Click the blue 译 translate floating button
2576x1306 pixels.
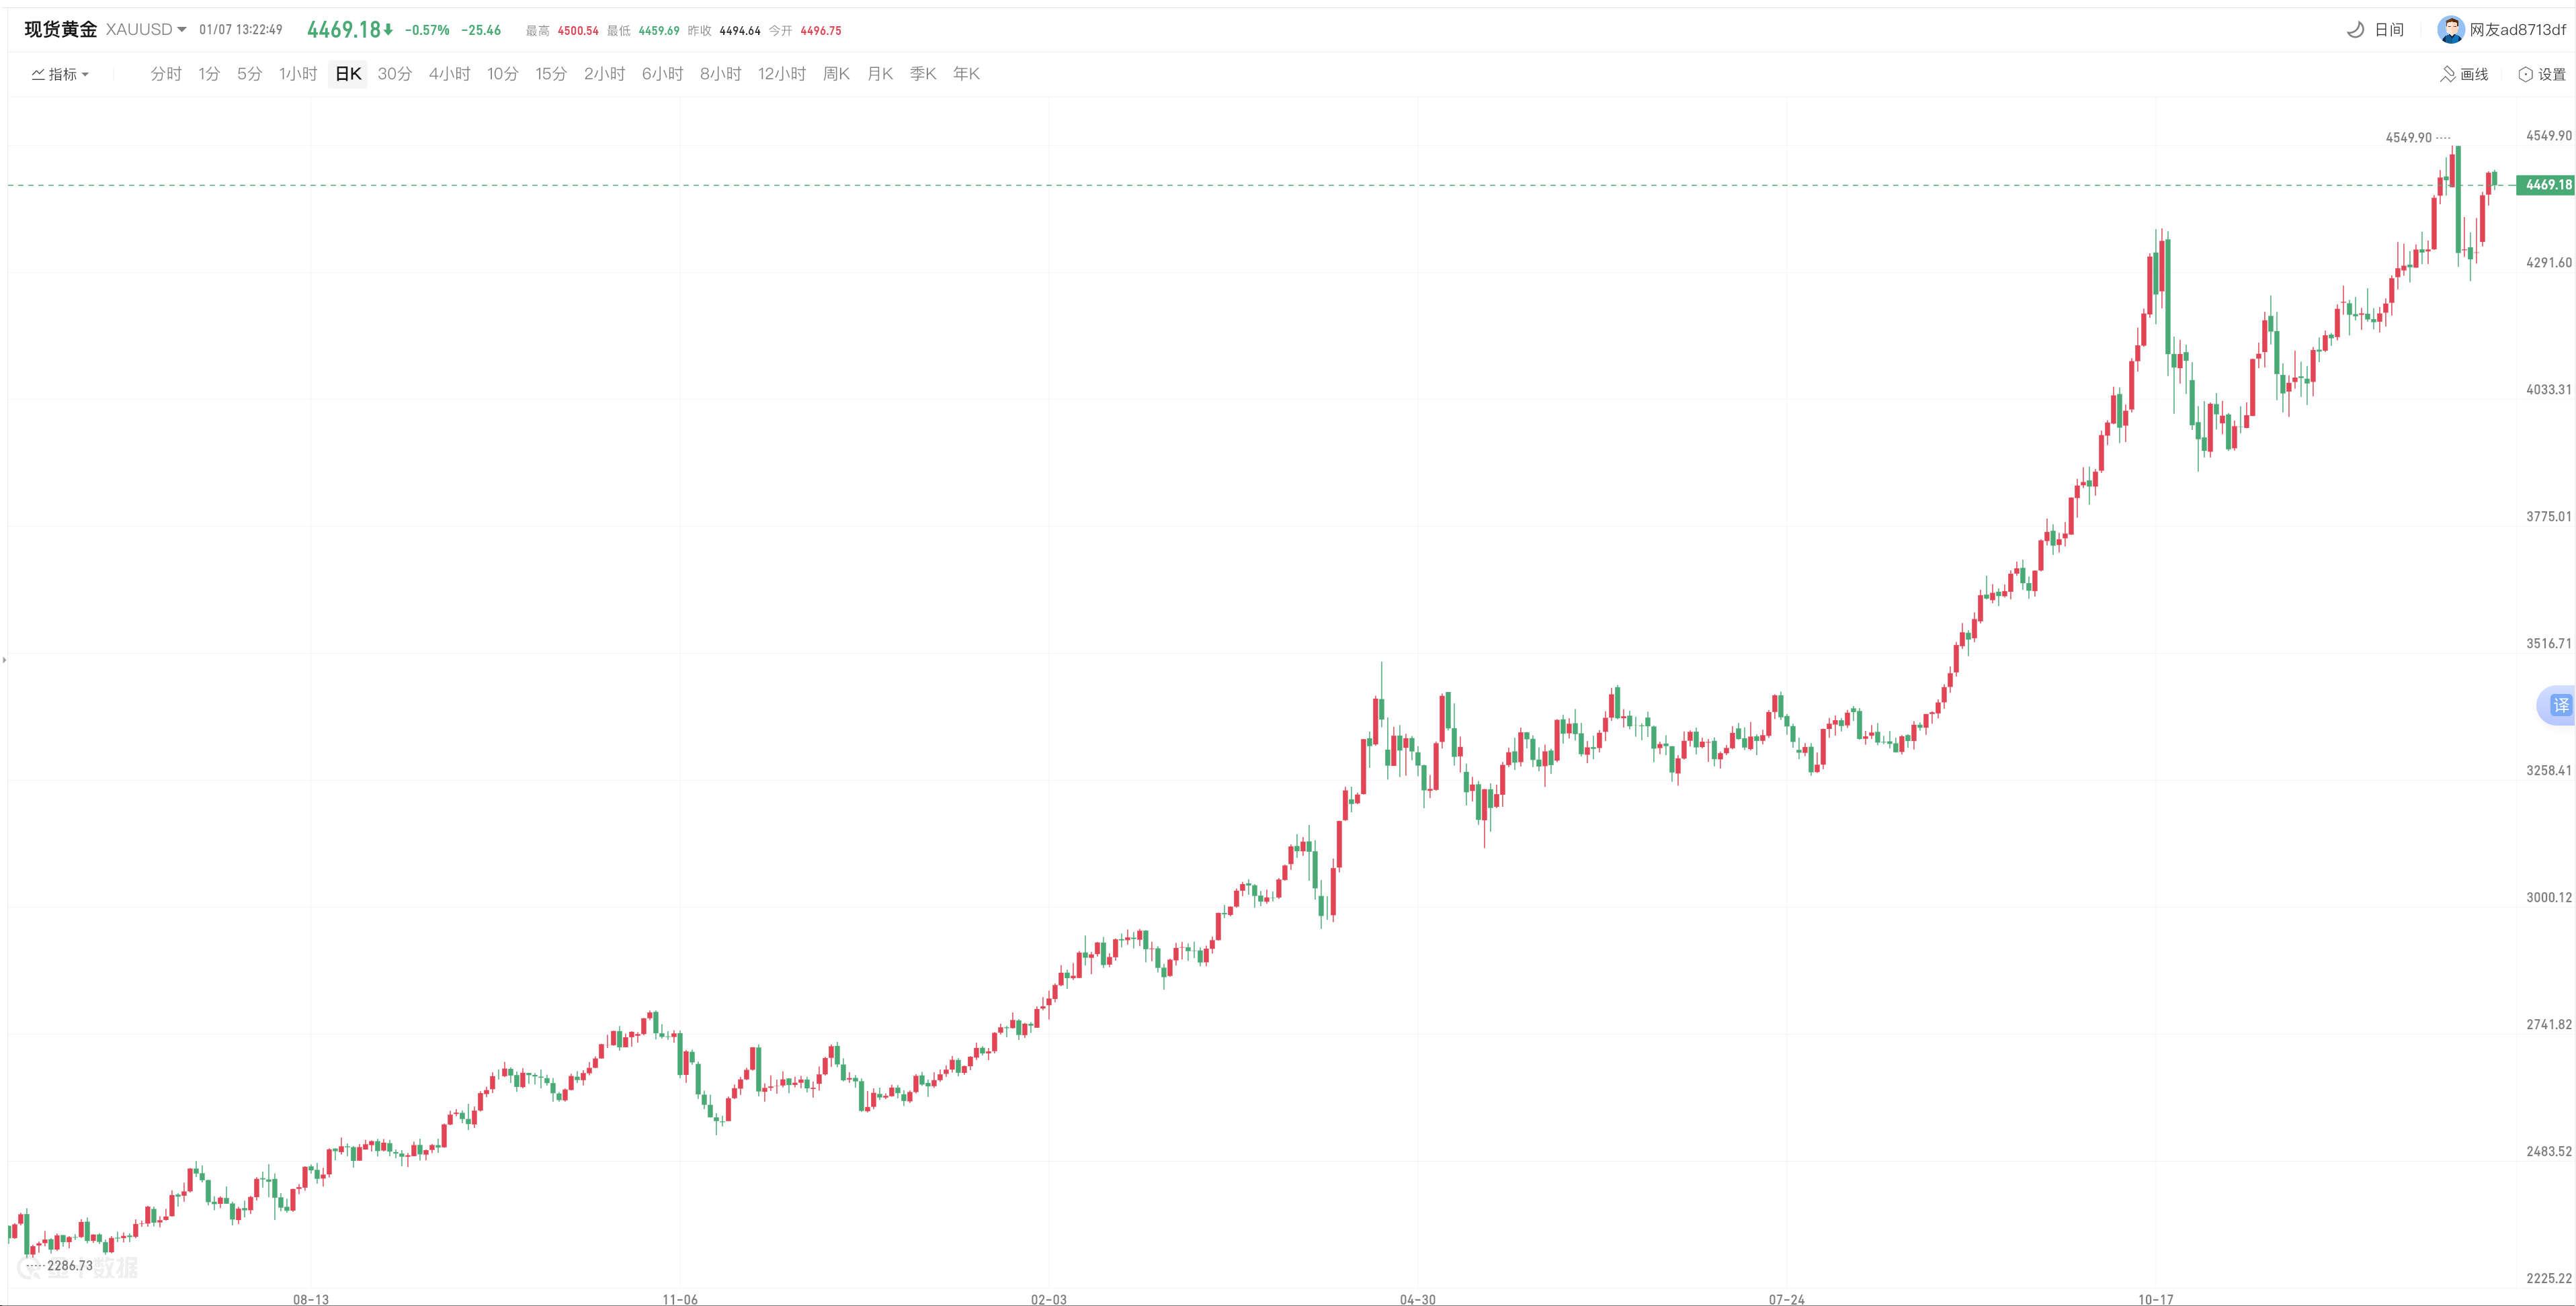[2559, 705]
